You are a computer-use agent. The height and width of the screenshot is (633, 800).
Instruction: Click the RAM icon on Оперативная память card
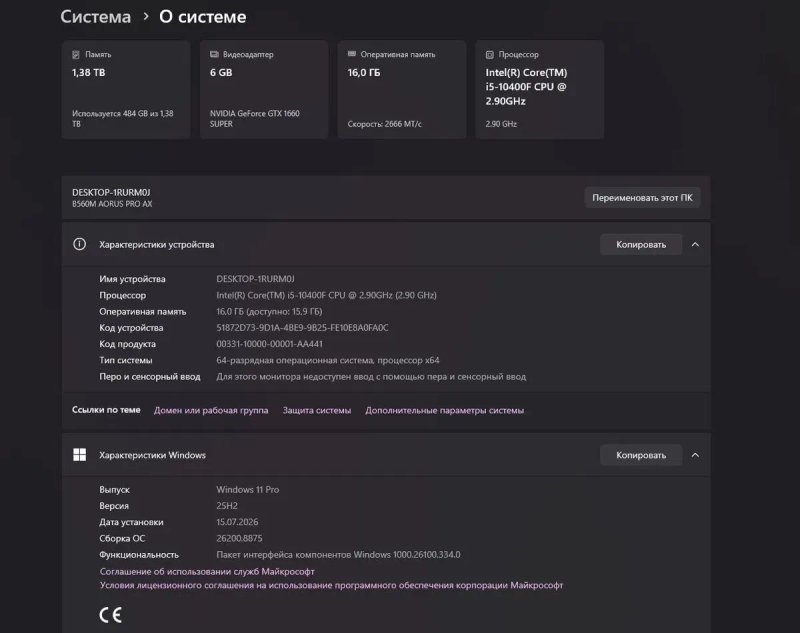[x=352, y=54]
